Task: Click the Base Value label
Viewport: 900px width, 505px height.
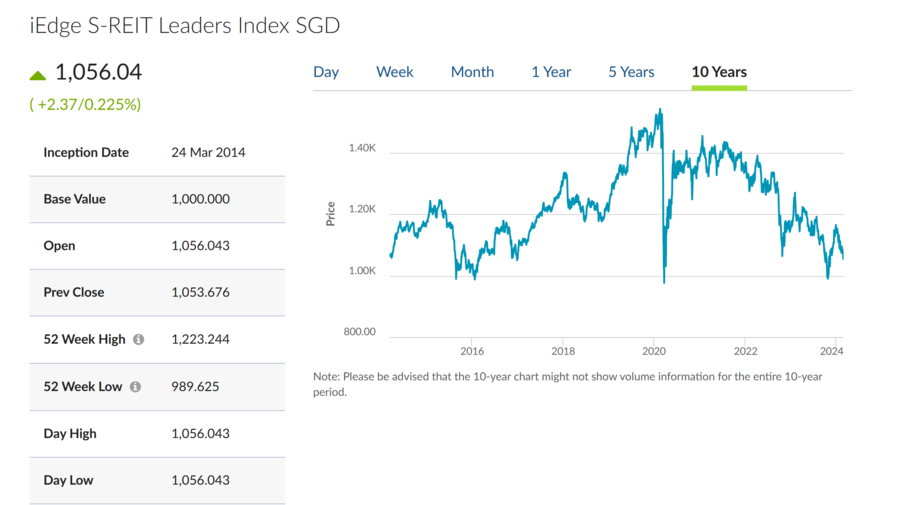Action: [75, 199]
